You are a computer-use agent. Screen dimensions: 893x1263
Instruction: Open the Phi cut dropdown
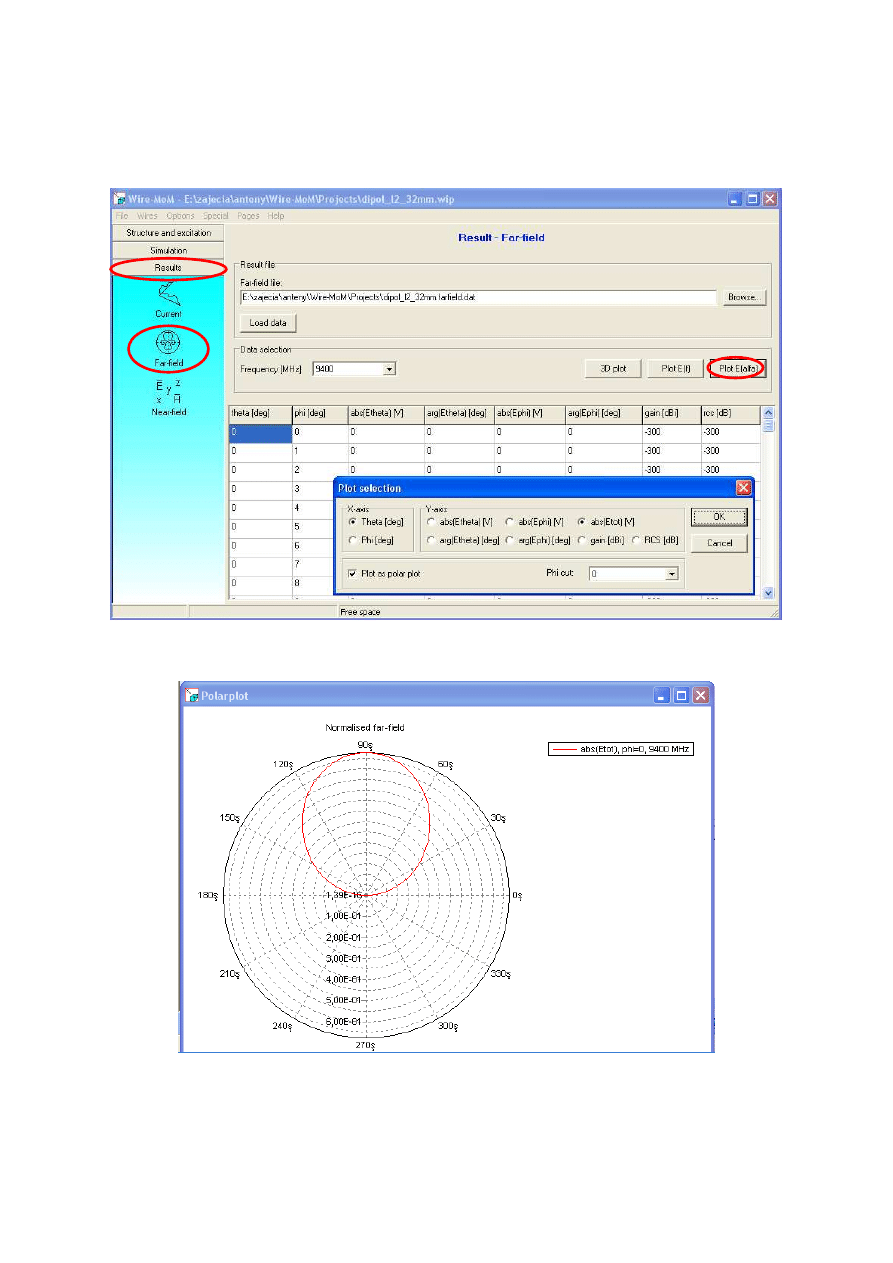point(672,574)
